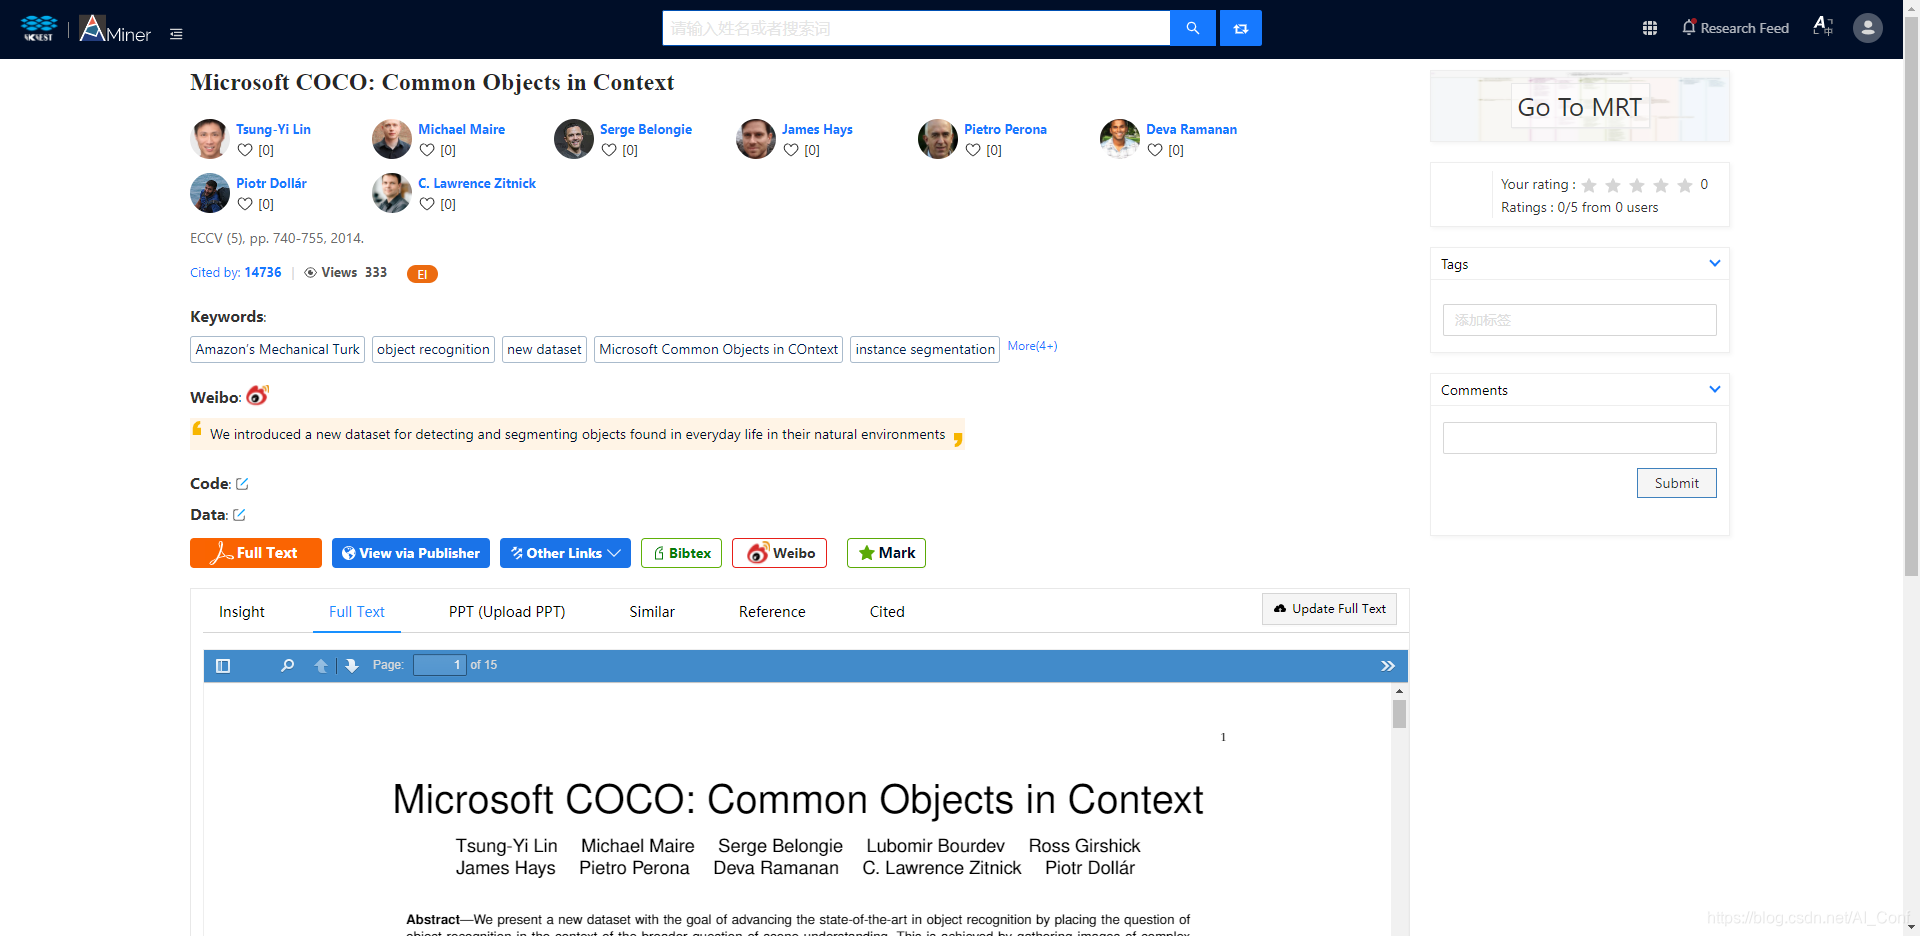Click the AMiner logo

pos(115,29)
